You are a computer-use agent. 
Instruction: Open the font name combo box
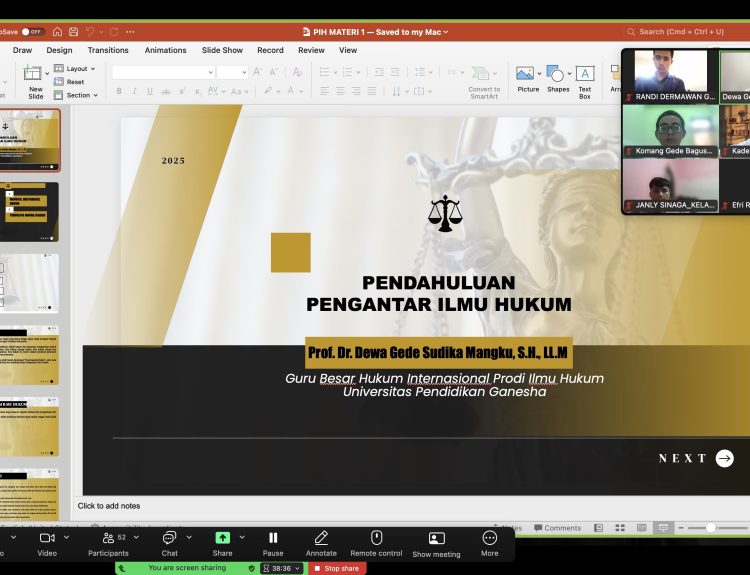163,72
